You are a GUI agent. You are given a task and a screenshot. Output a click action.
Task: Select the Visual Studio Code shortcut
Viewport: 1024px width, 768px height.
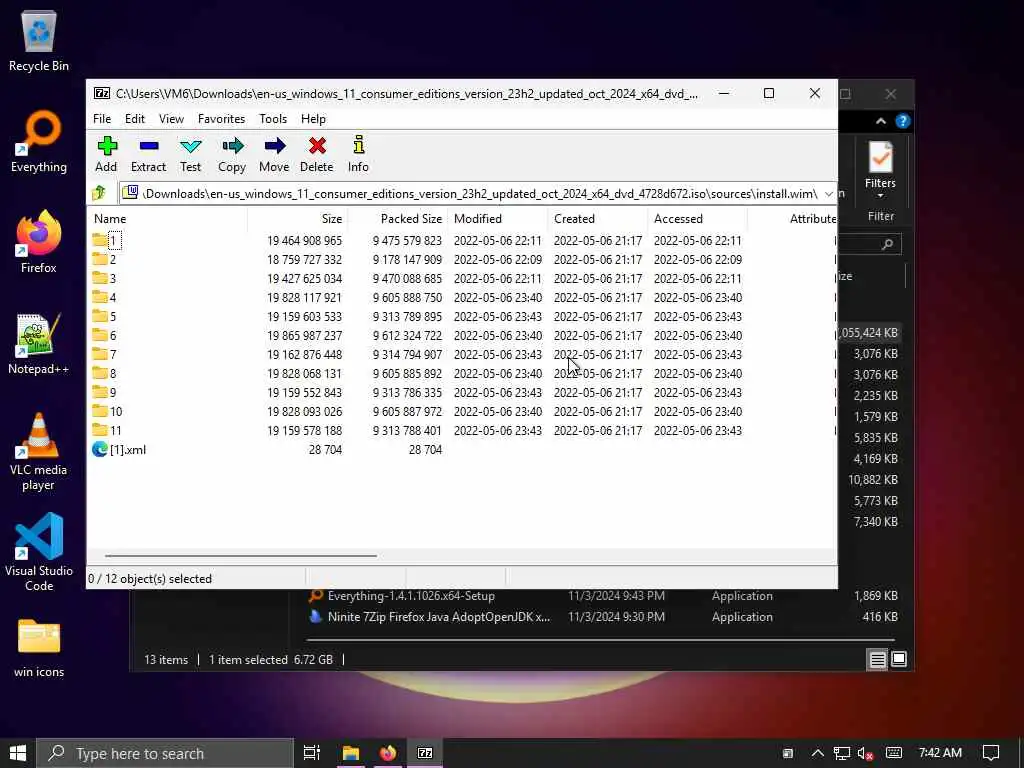tap(39, 552)
